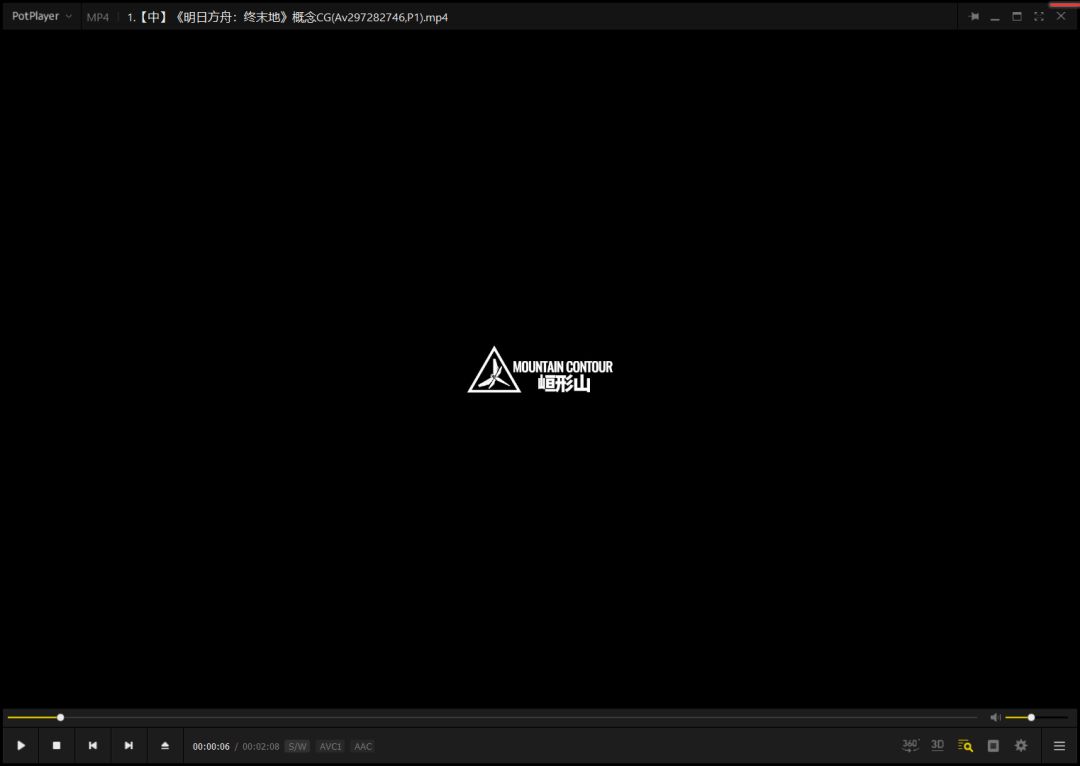Open the PotPlayer main menu dropdown
This screenshot has width=1080, height=766.
pos(41,16)
